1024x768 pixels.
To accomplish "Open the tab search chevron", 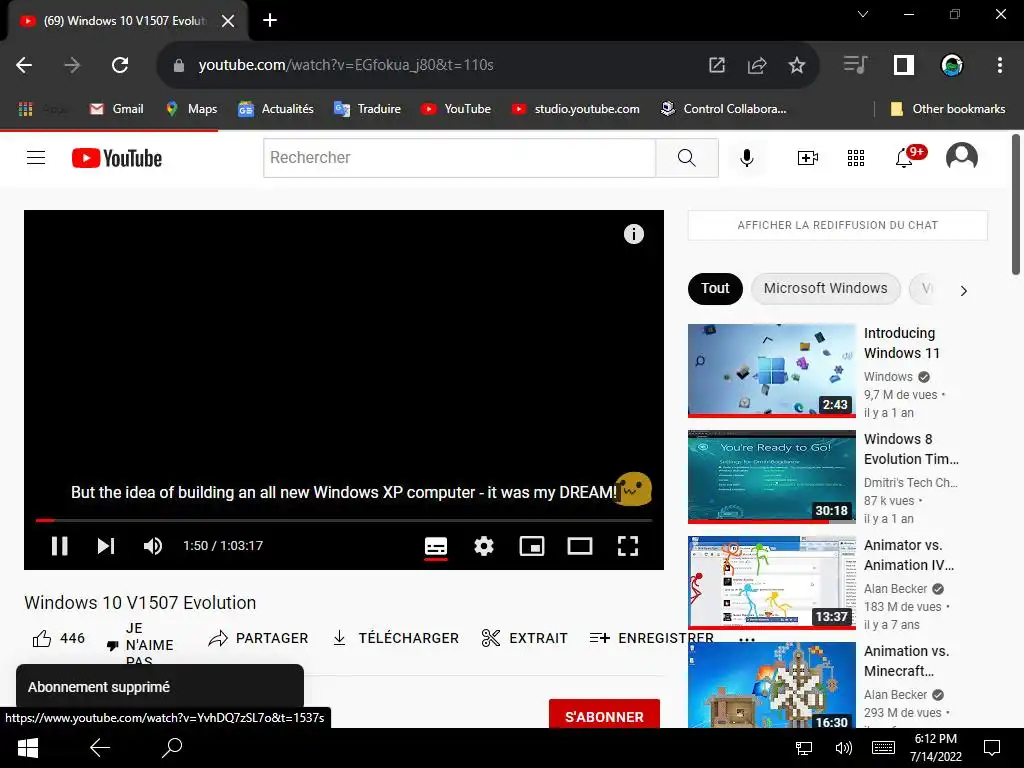I will [x=863, y=14].
